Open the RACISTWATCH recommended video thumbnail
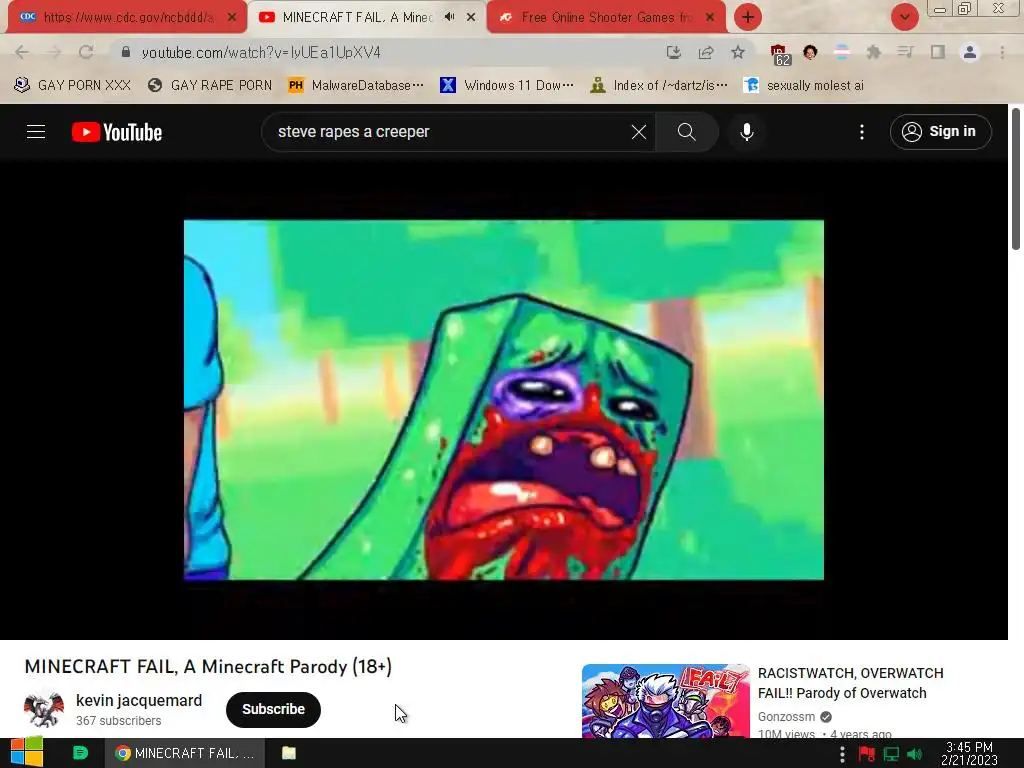 pos(665,701)
